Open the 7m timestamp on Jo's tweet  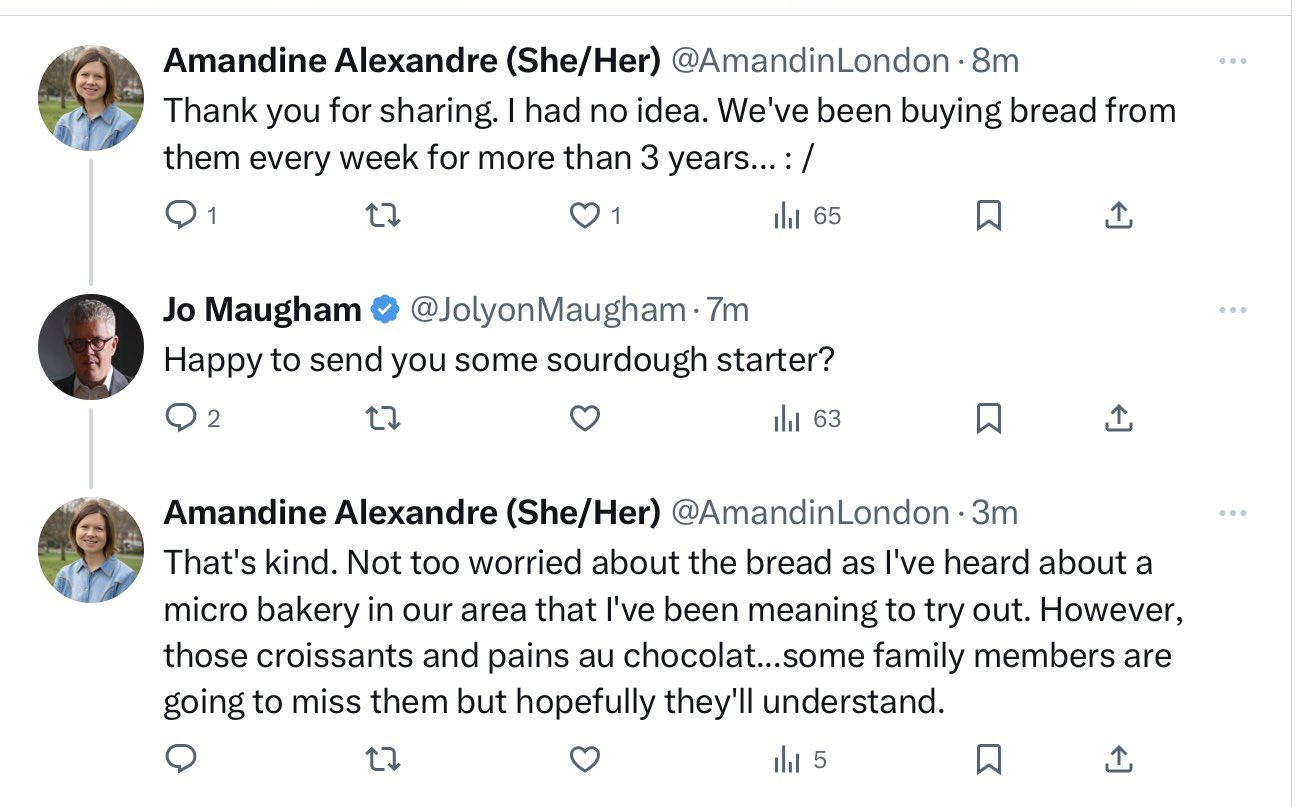pyautogui.click(x=728, y=310)
